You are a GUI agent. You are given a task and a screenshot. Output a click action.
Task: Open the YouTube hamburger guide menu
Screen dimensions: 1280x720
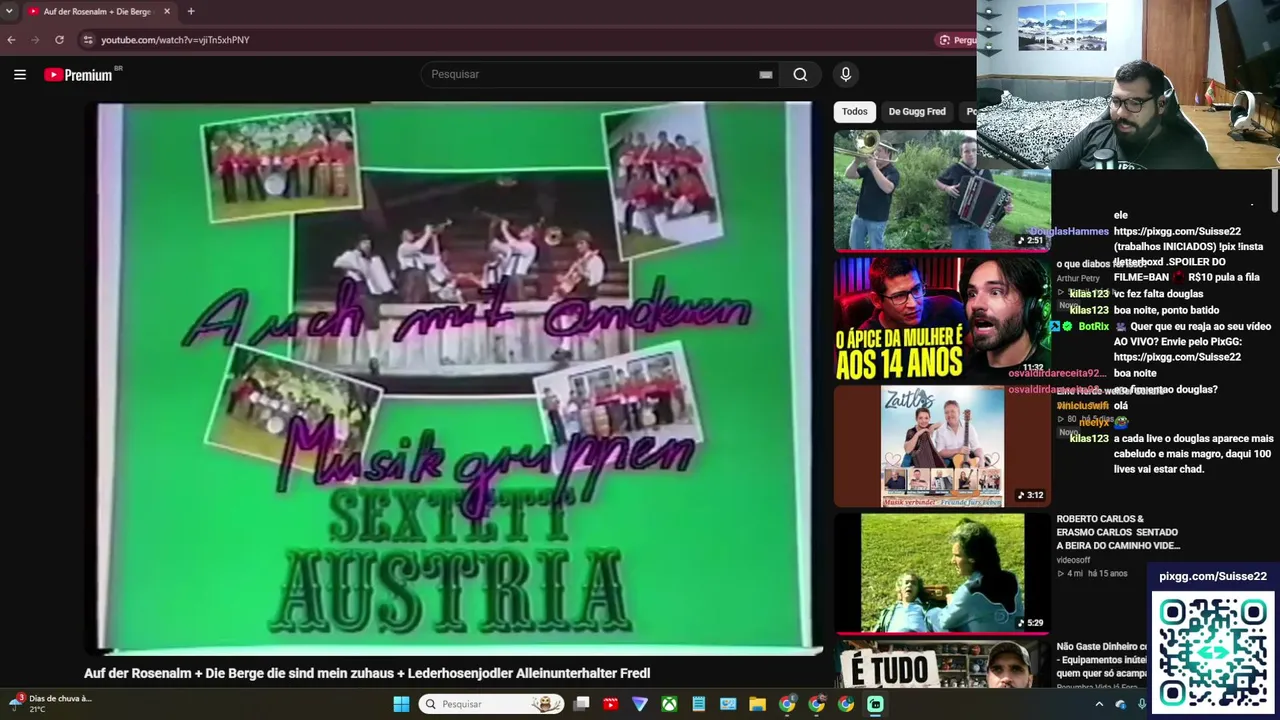click(20, 74)
